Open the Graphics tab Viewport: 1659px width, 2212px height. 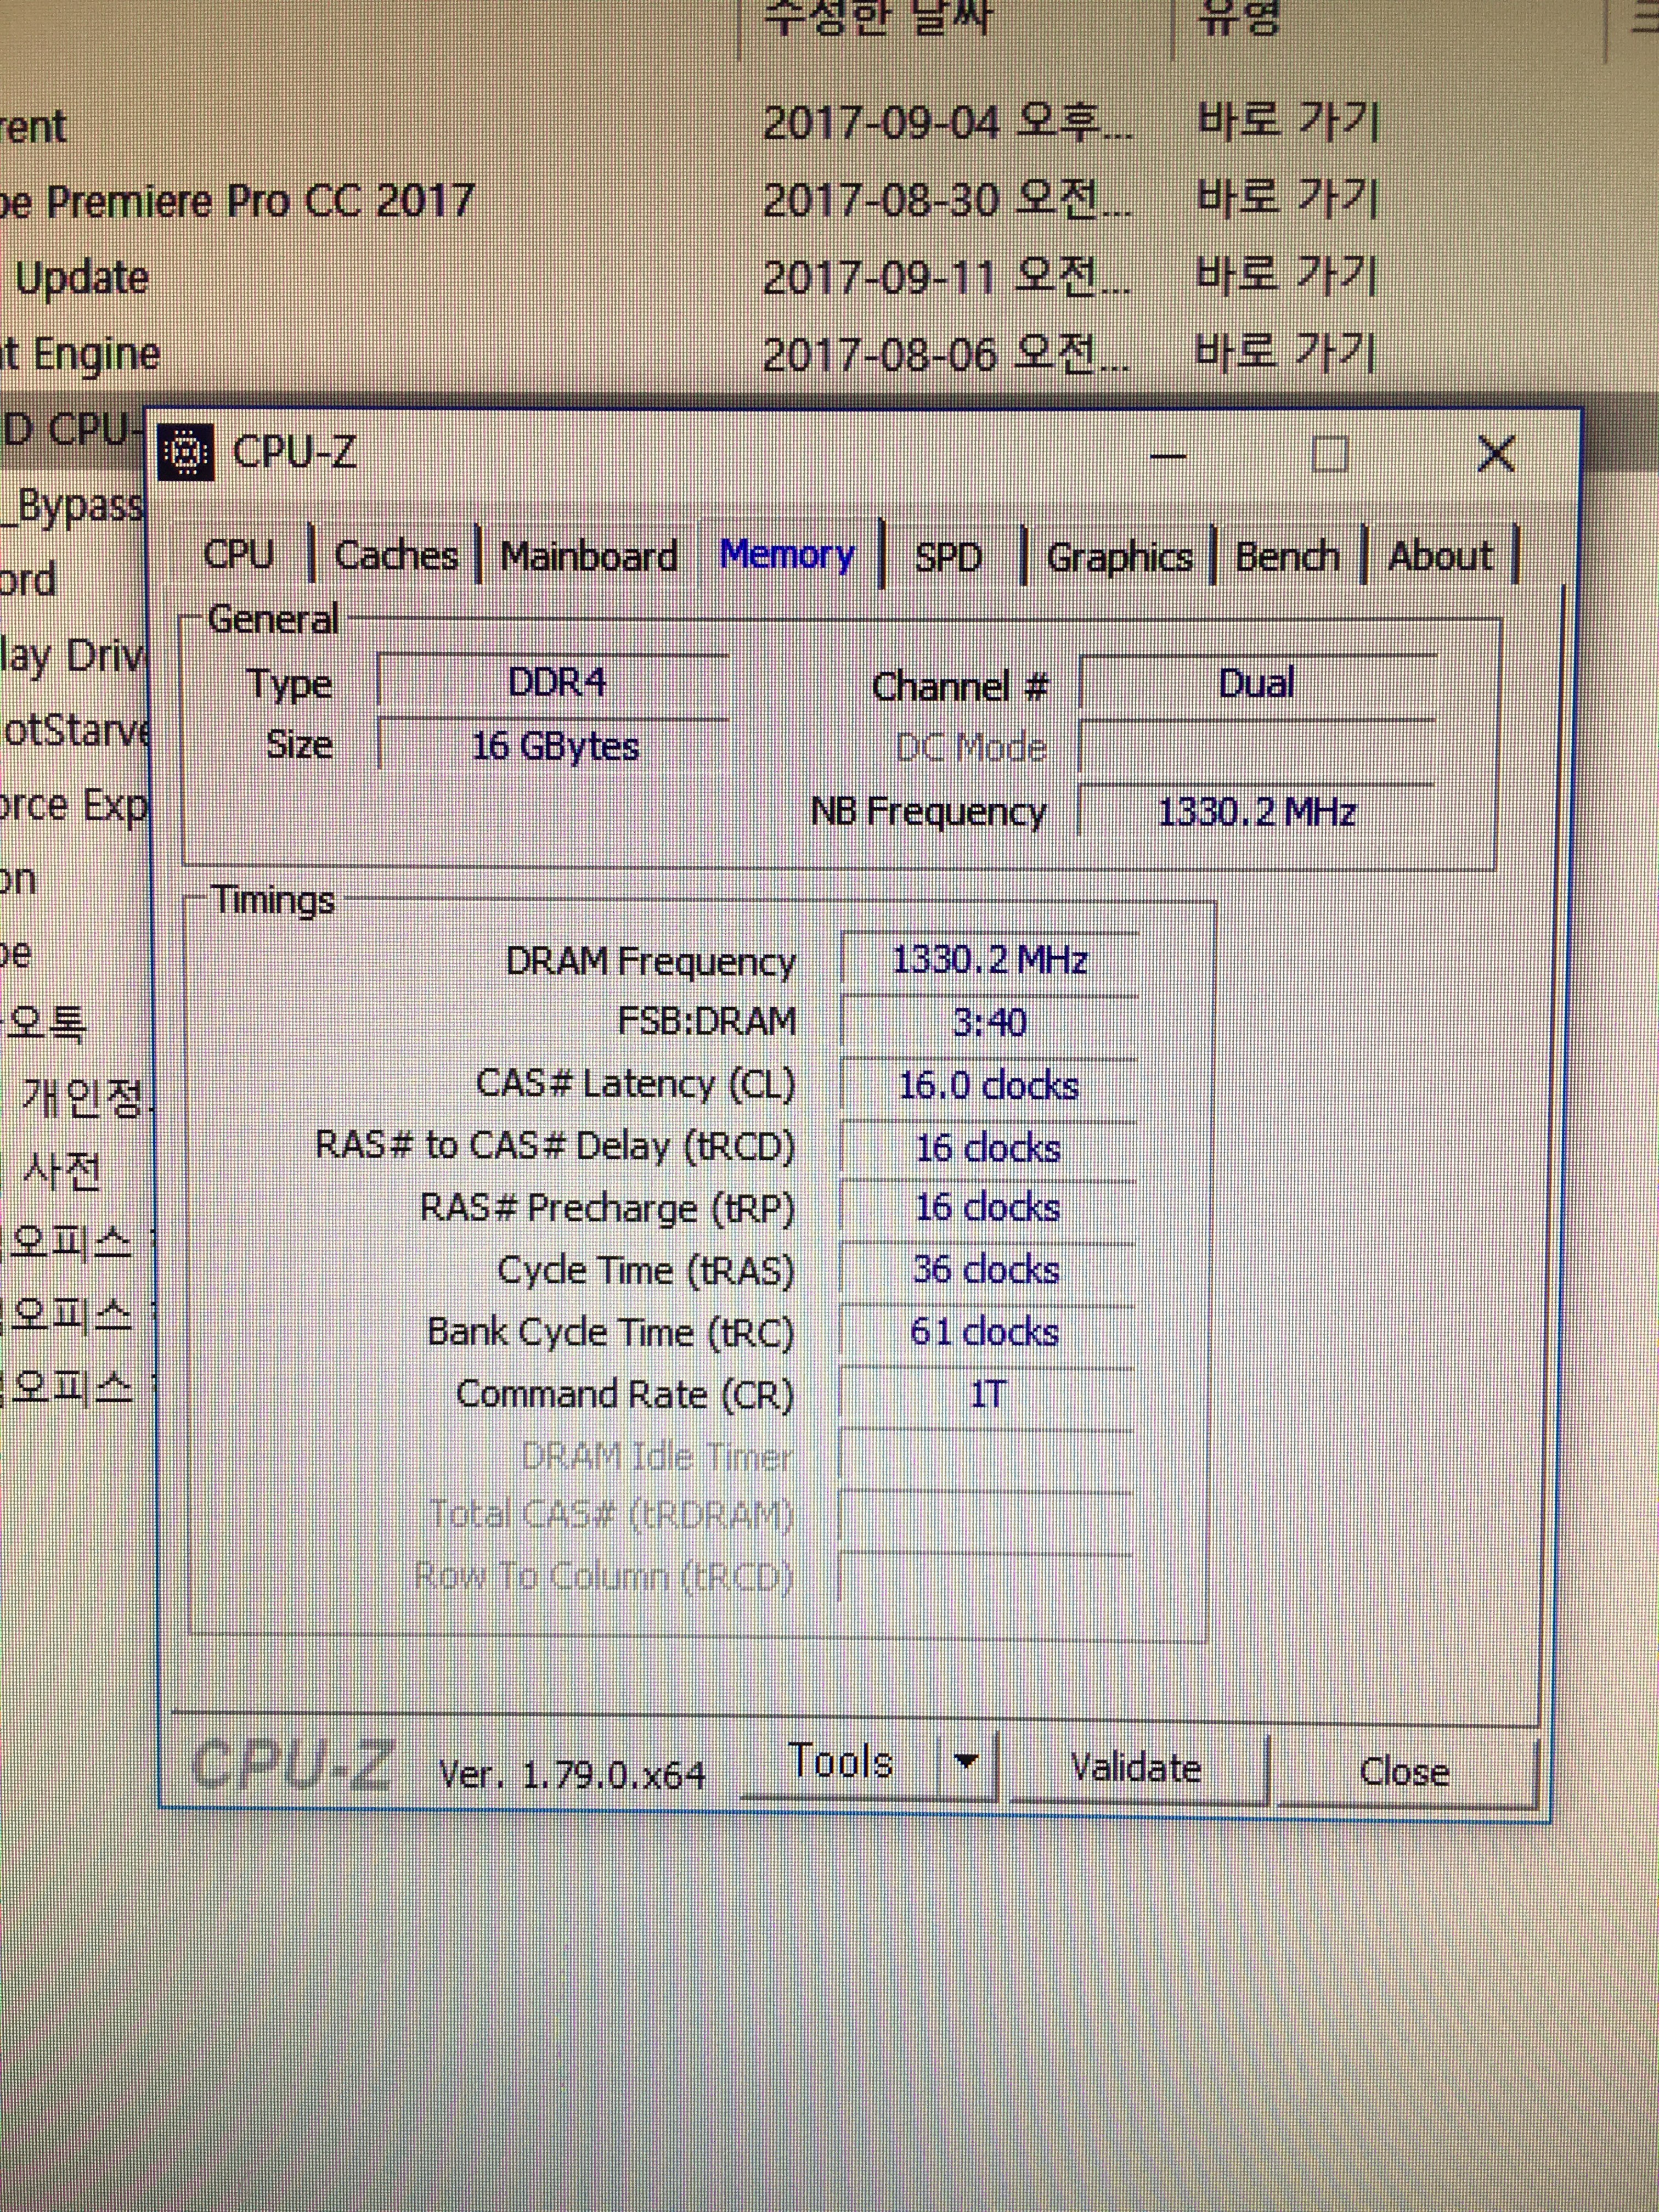pos(1119,557)
